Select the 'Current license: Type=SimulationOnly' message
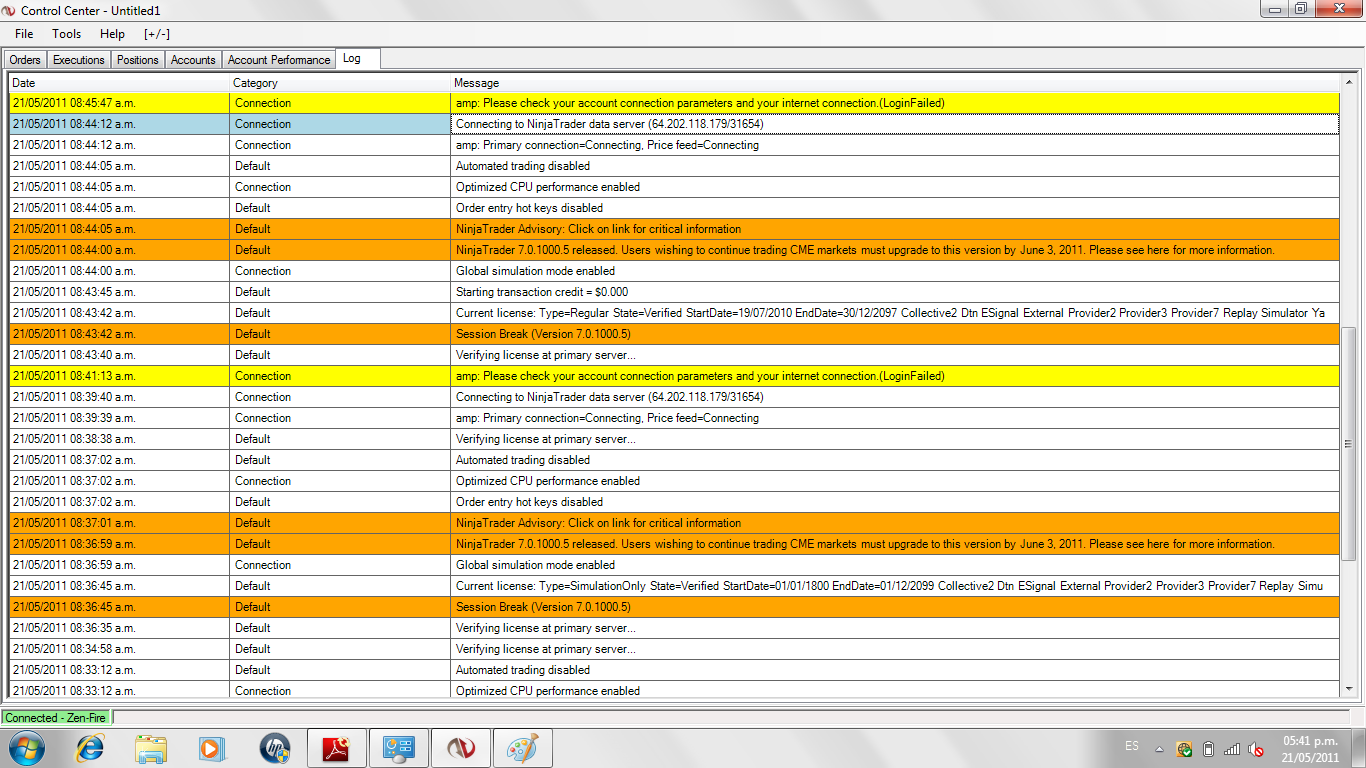The image size is (1366, 768). tap(895, 586)
